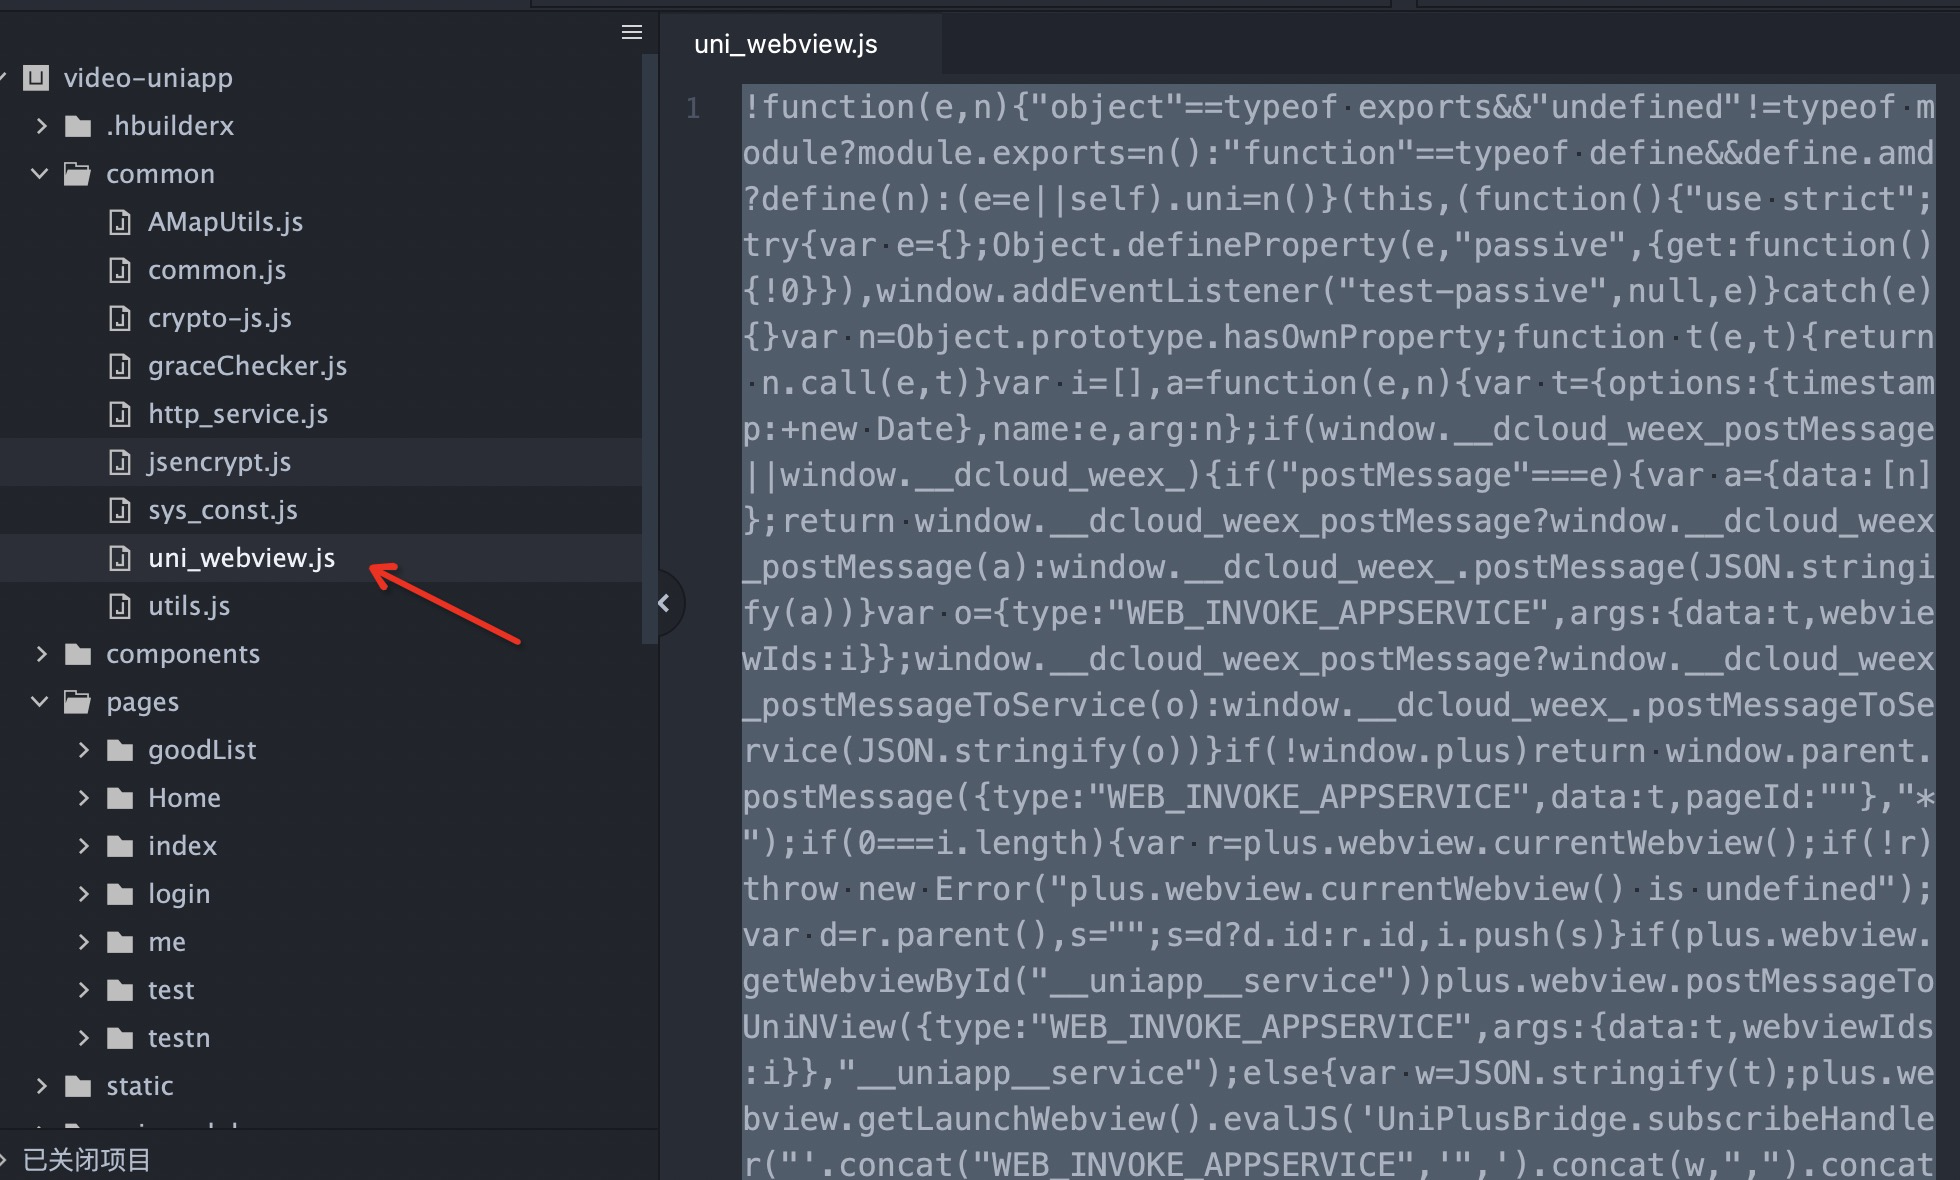Collapse the pages folder chevron

(40, 702)
